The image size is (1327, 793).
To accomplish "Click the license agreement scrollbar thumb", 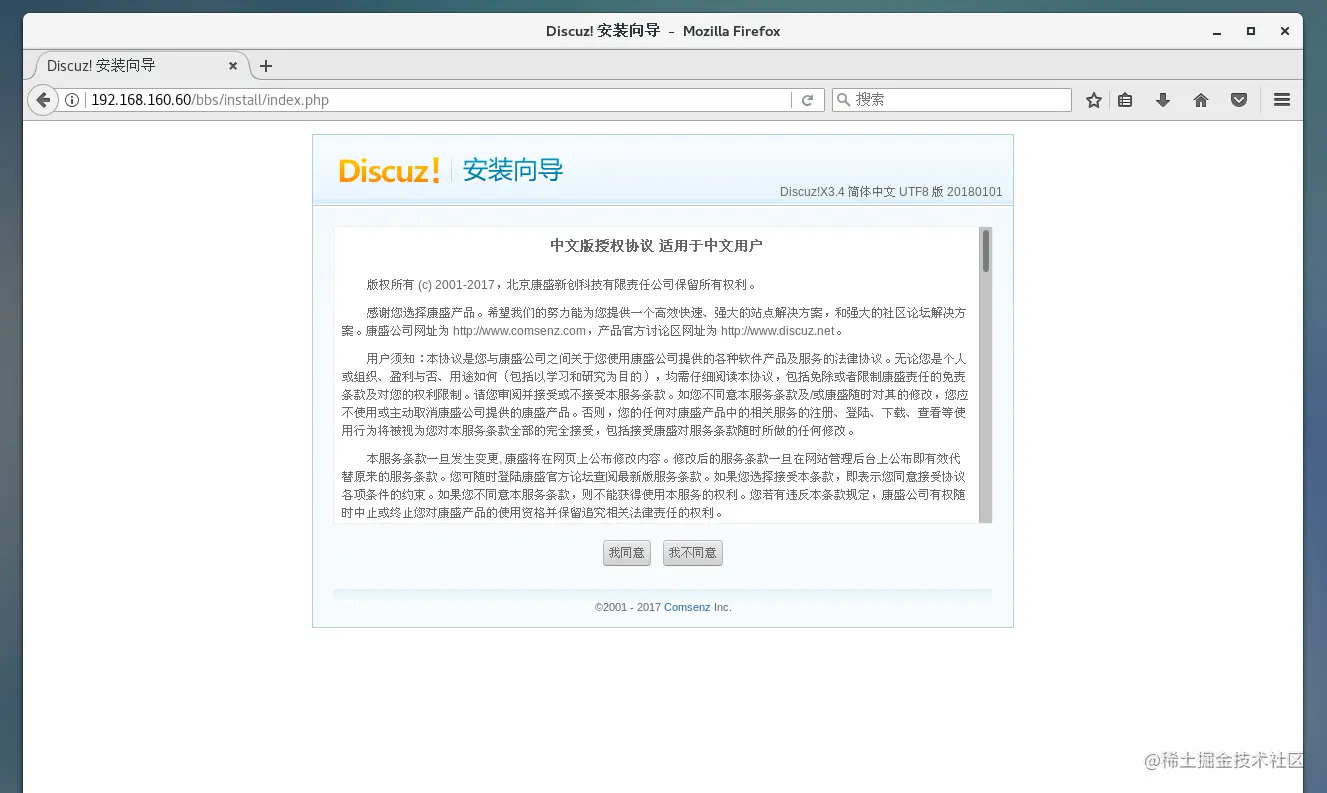I will point(986,251).
